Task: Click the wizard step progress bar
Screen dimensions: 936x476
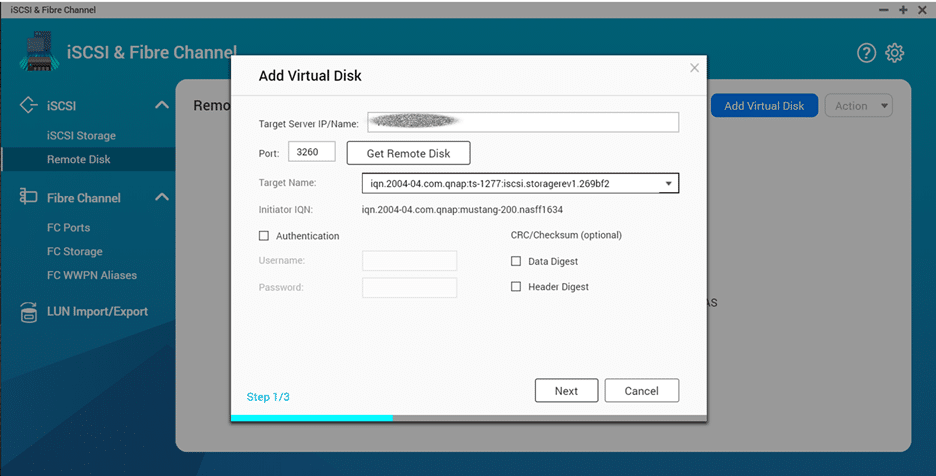Action: tap(469, 418)
